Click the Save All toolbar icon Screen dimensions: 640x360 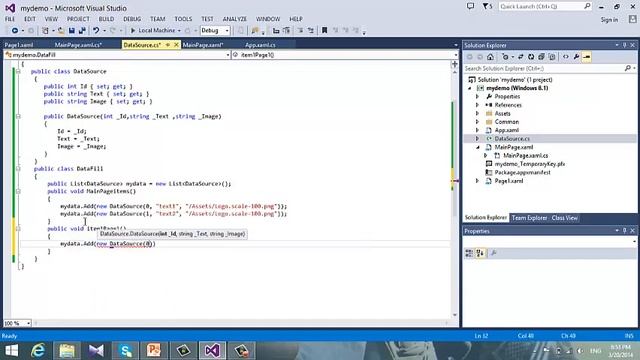[82, 31]
